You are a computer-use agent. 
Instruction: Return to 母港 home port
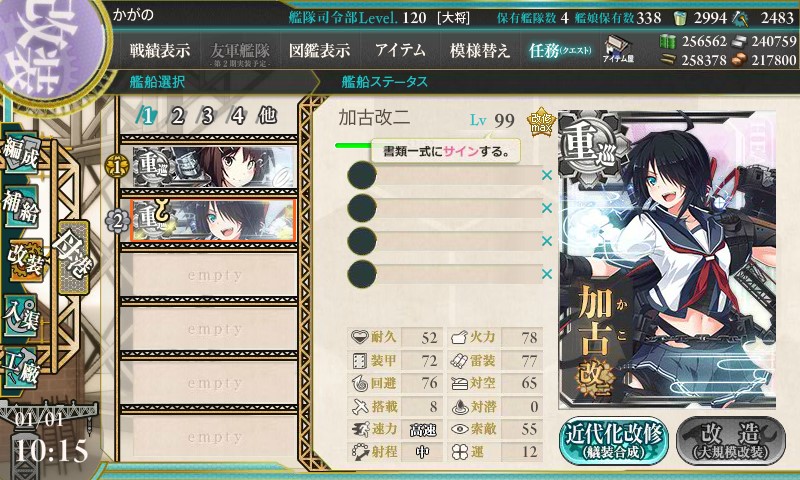point(74,255)
